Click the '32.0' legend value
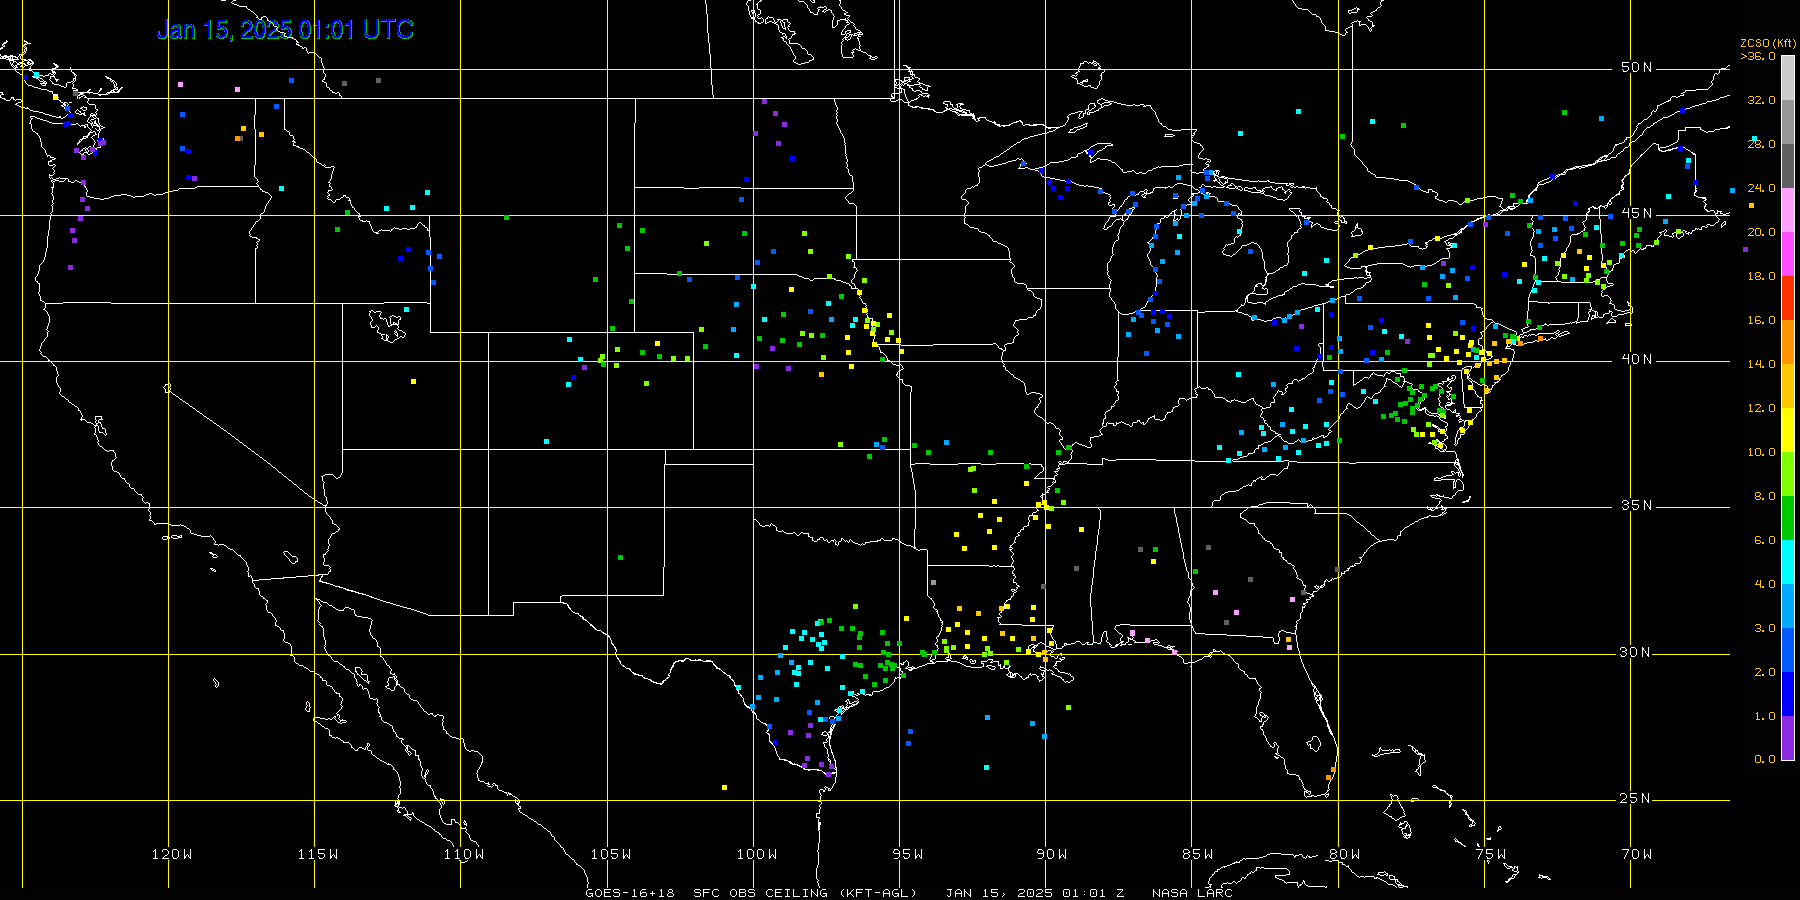Image resolution: width=1800 pixels, height=900 pixels. pos(1761,100)
